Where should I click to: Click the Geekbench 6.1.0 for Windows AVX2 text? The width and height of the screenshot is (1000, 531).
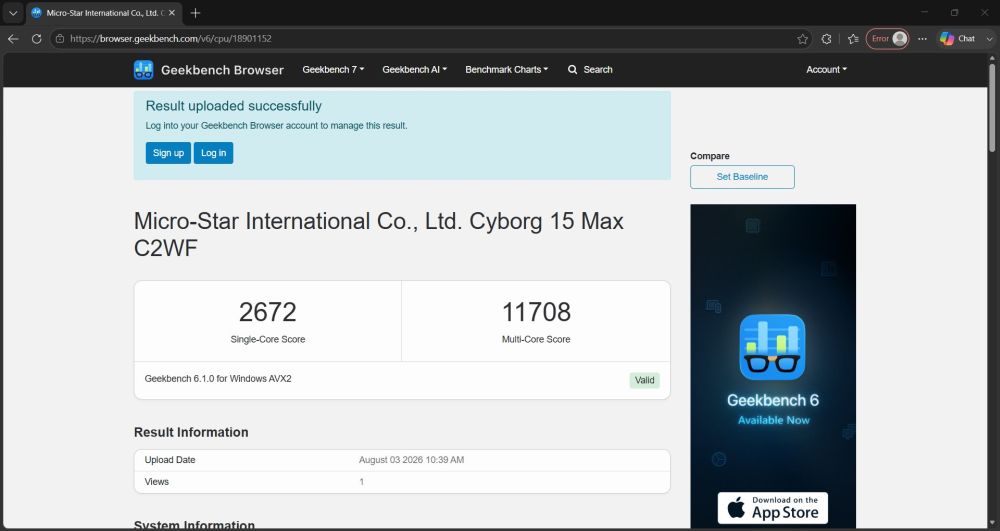(x=218, y=379)
